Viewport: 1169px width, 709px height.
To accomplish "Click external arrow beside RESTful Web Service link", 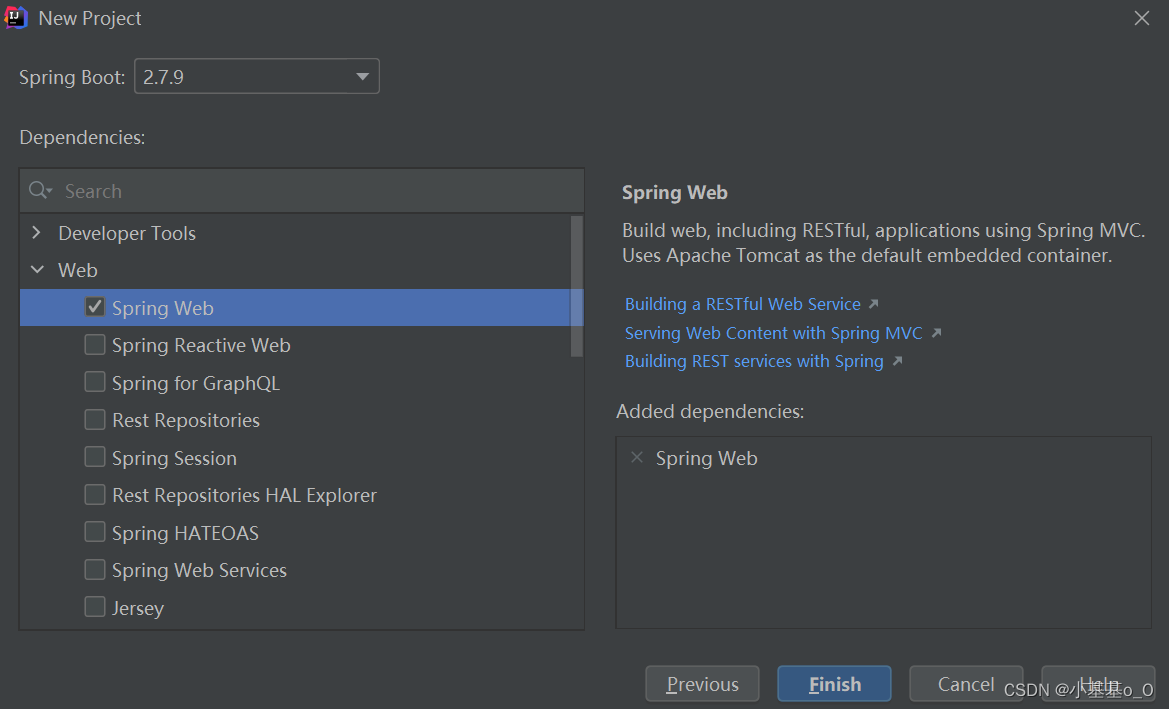I will (874, 303).
